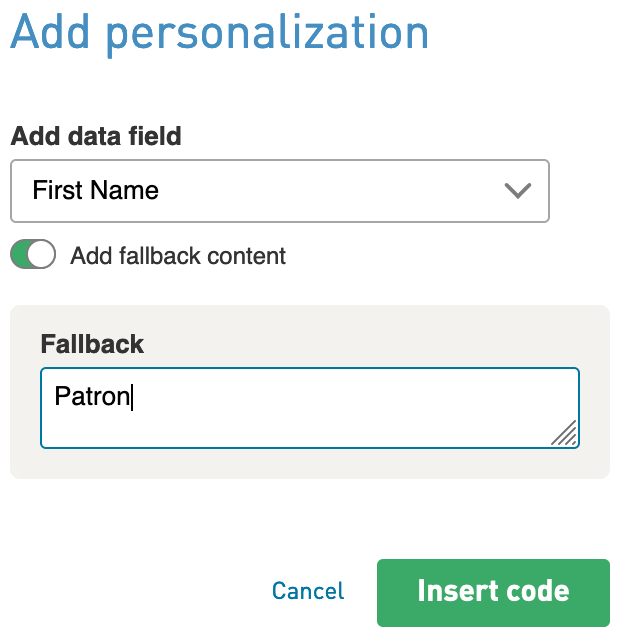This screenshot has height=635, width=619.
Task: Confirm by clicking green 'Insert code'
Action: [493, 592]
